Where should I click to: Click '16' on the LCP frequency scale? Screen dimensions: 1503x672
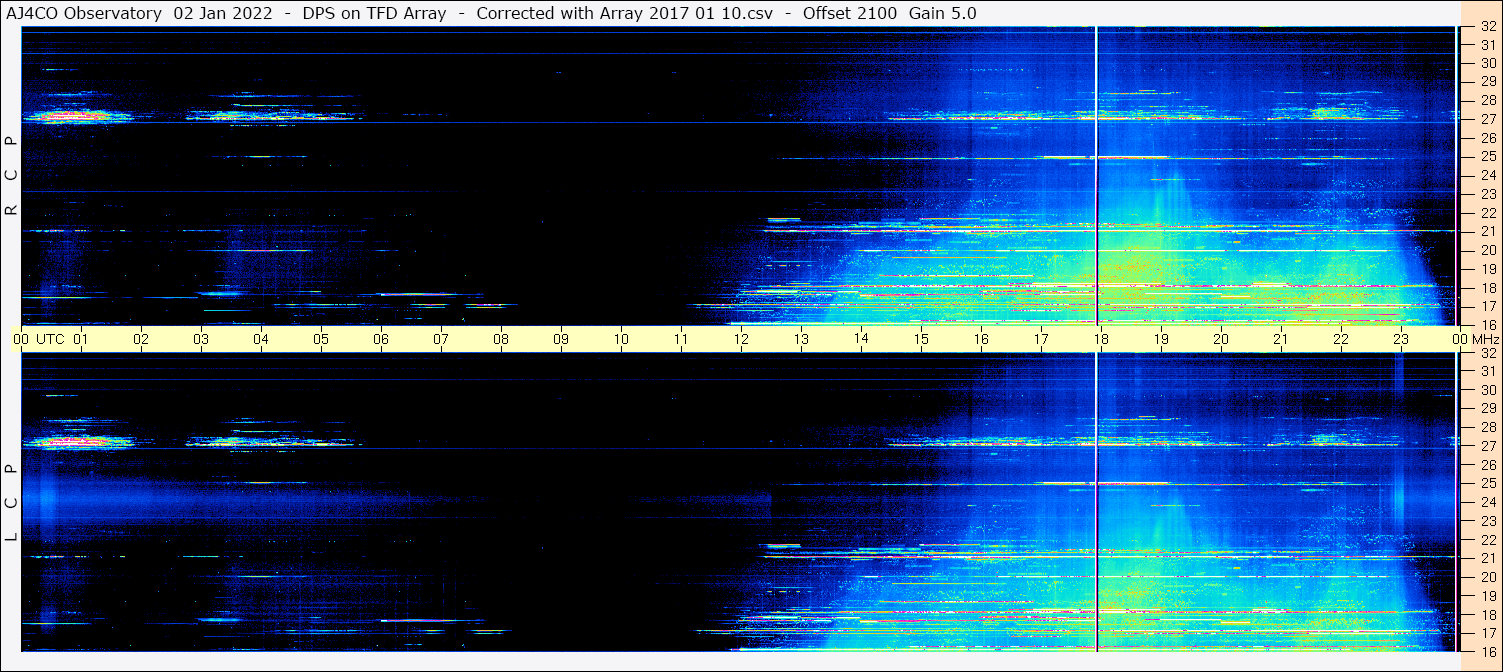(x=1488, y=651)
